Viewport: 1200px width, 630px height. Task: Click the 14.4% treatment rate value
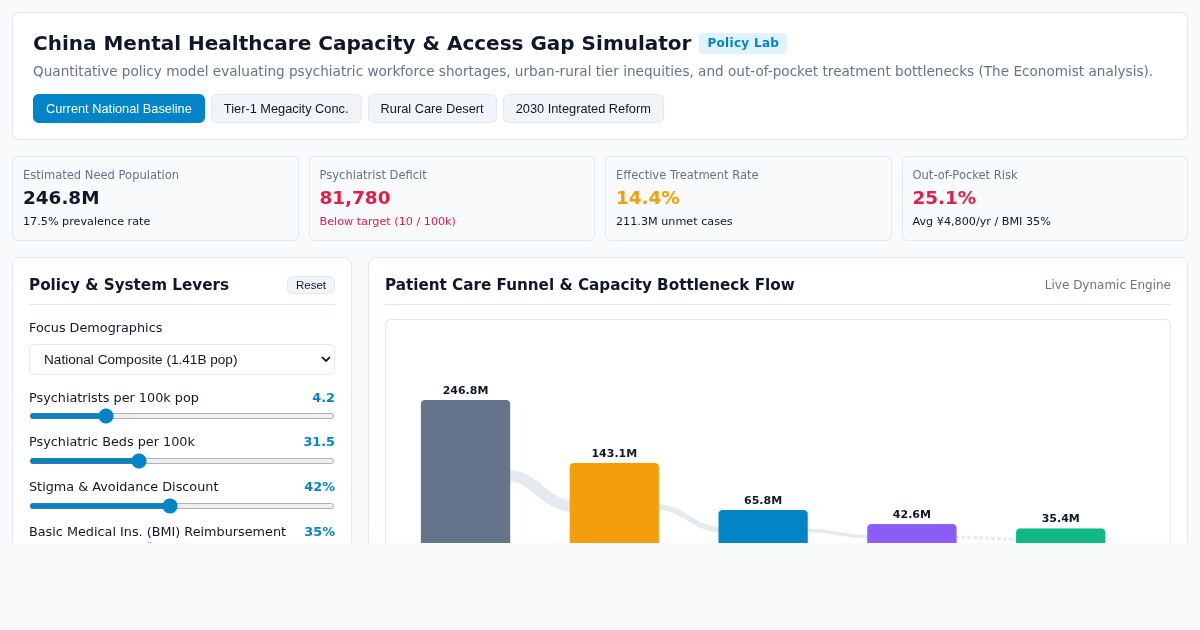(x=648, y=198)
